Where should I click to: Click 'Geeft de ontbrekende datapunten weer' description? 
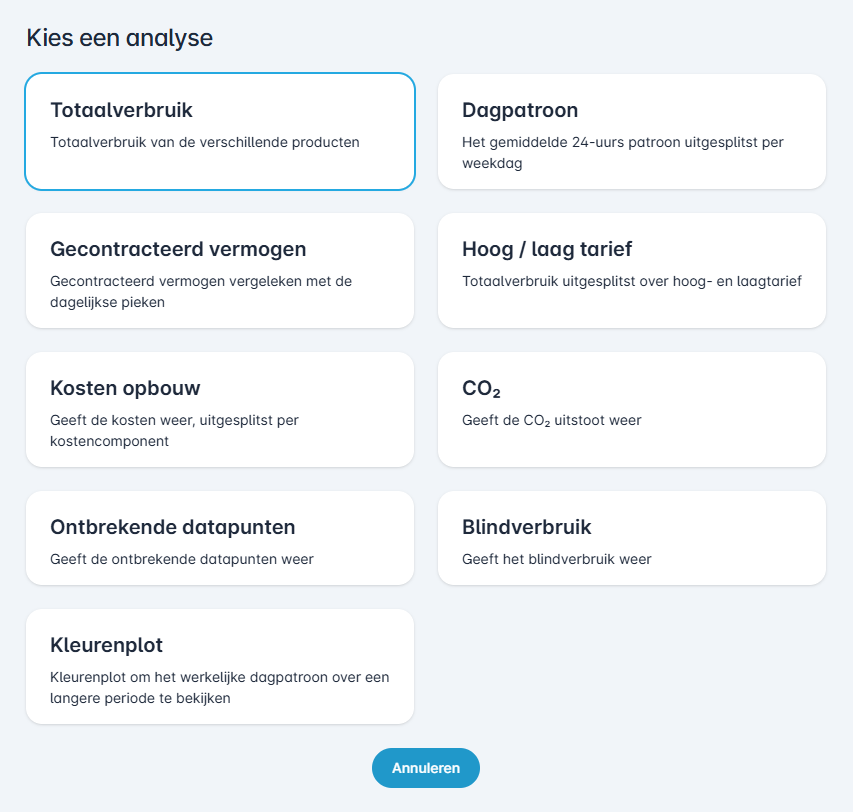182,559
